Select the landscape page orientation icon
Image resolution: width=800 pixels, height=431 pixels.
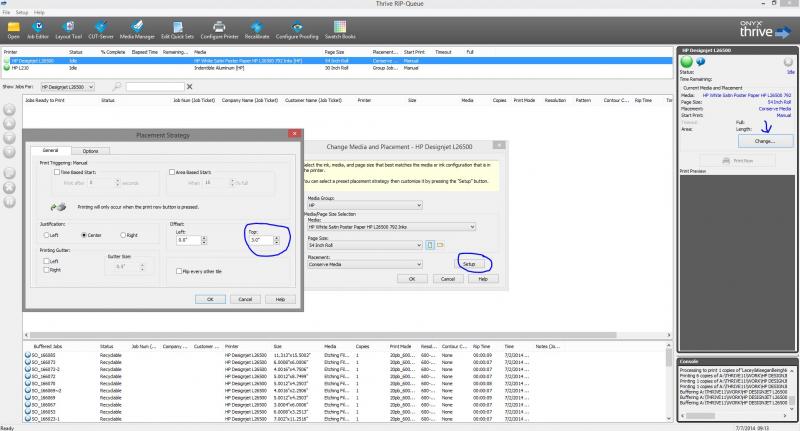coord(440,245)
